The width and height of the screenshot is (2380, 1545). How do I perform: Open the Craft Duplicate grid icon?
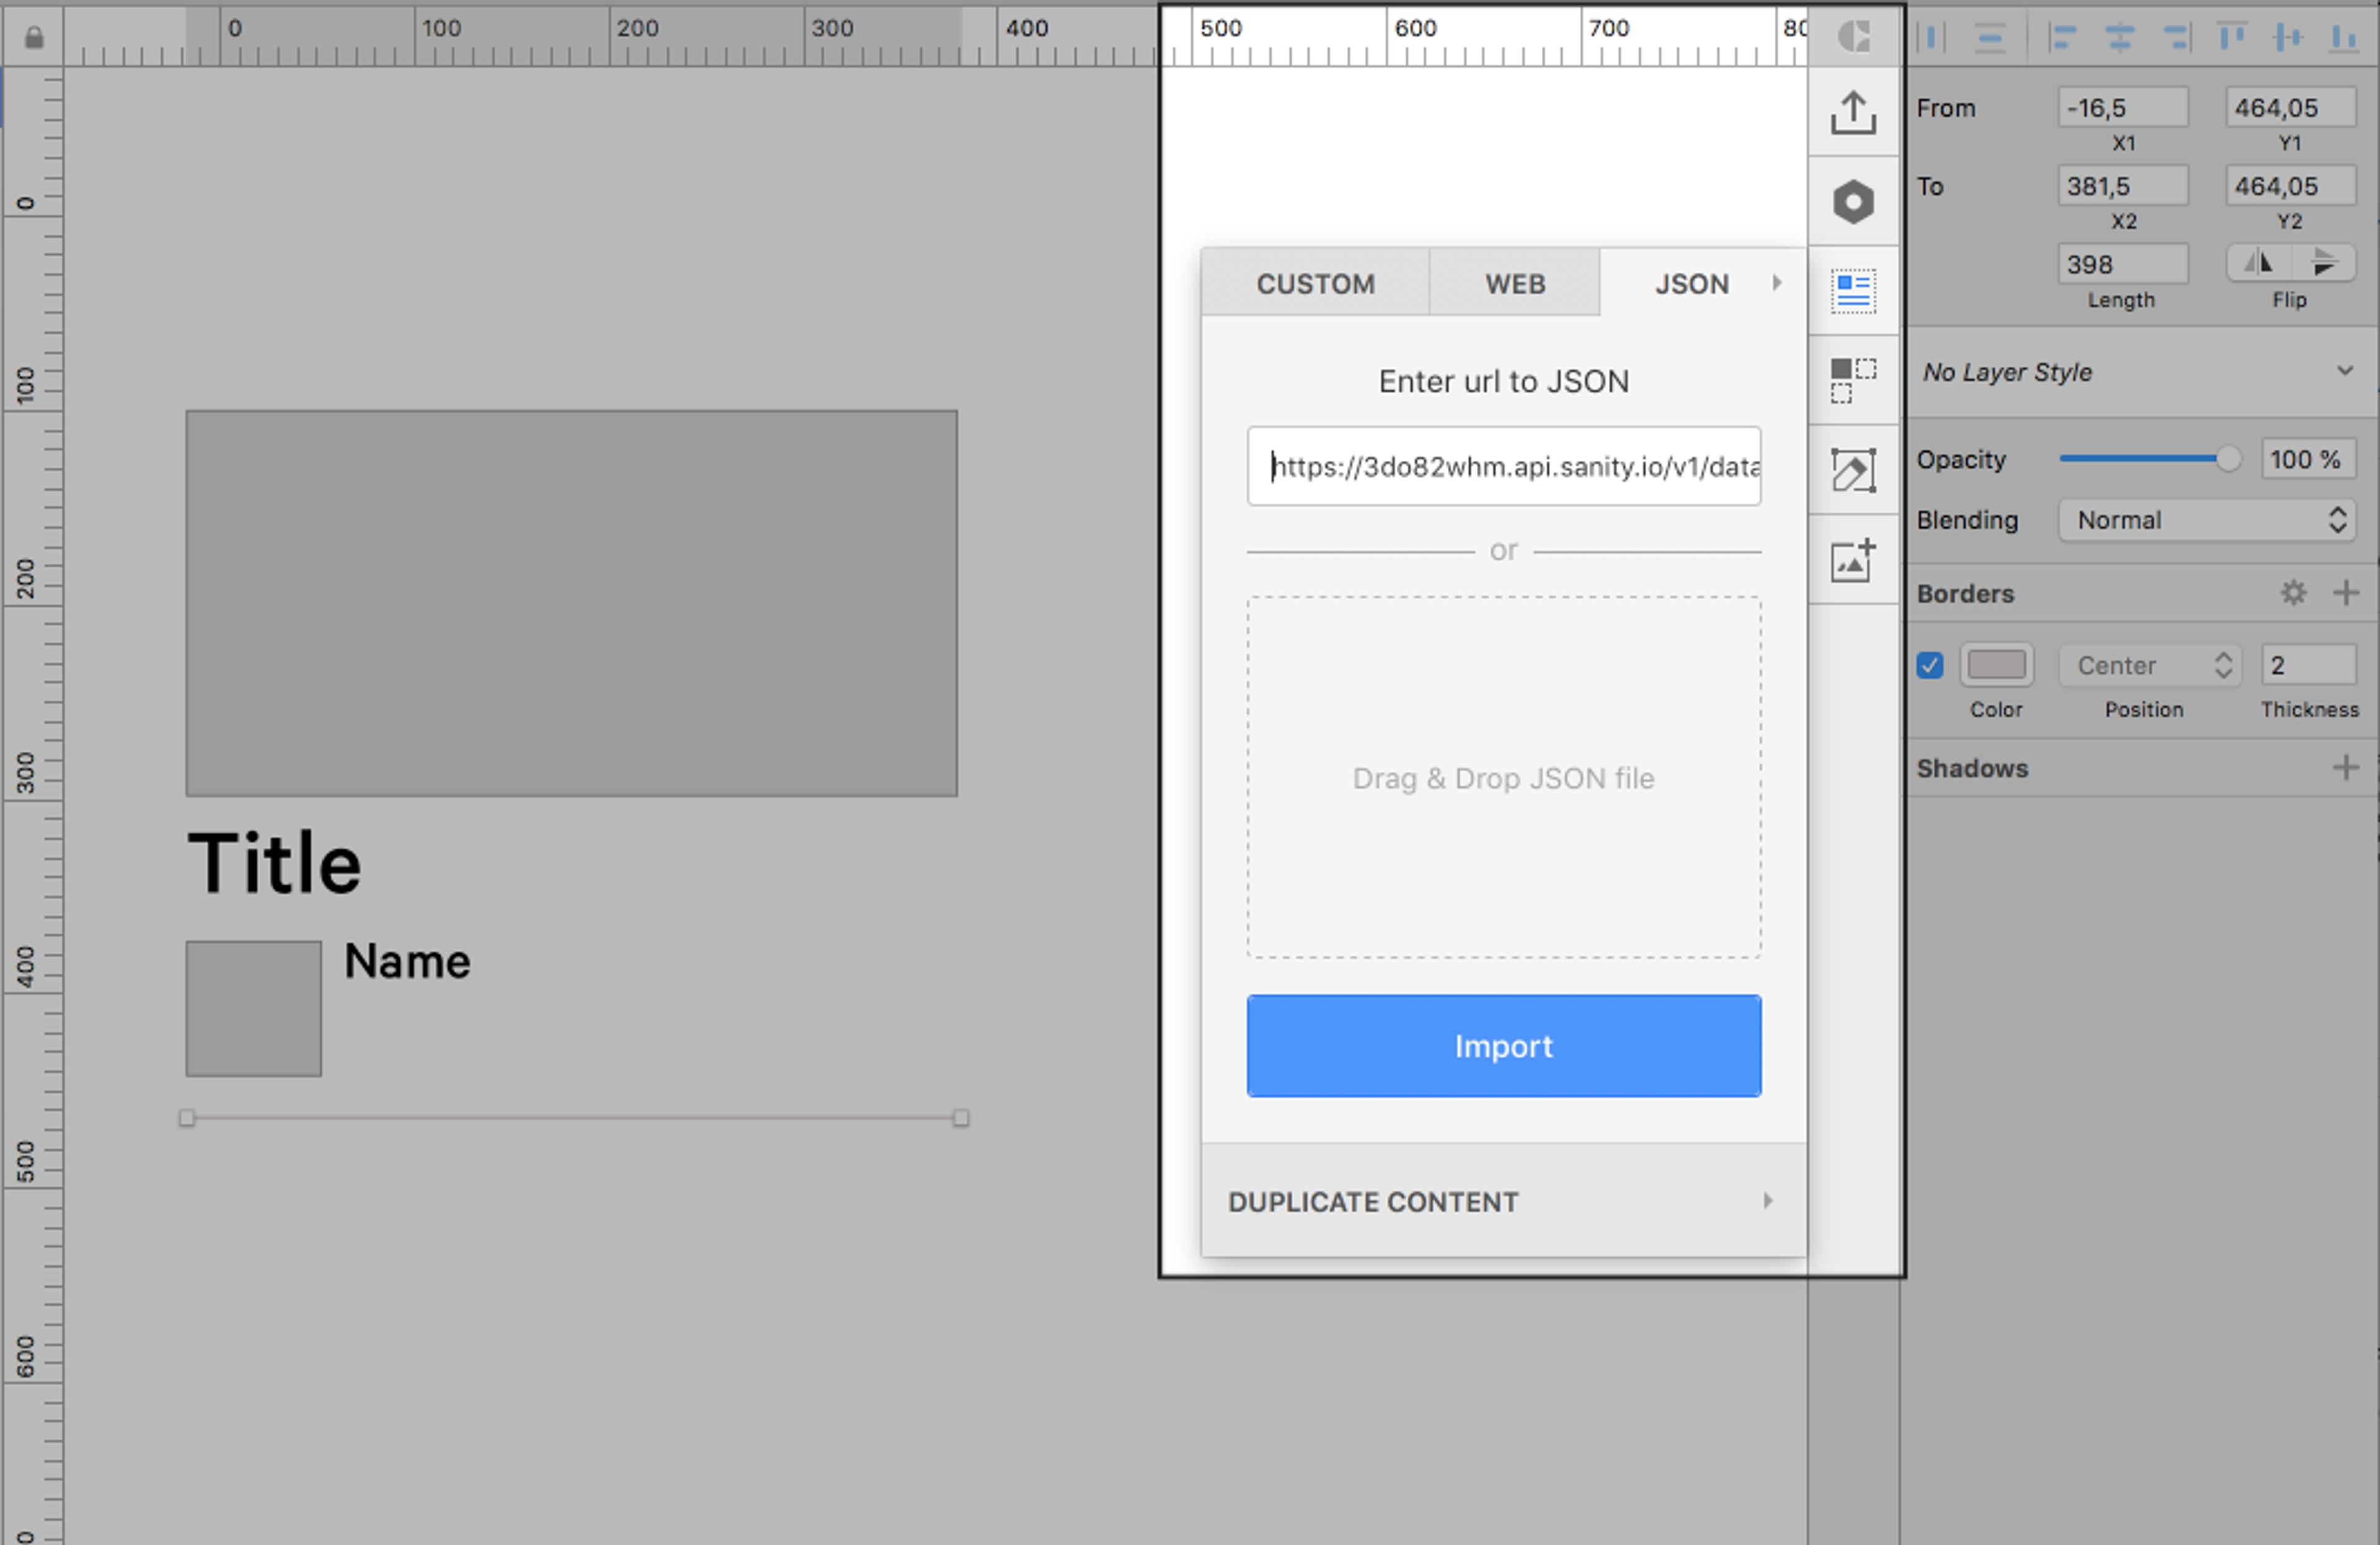click(1853, 380)
